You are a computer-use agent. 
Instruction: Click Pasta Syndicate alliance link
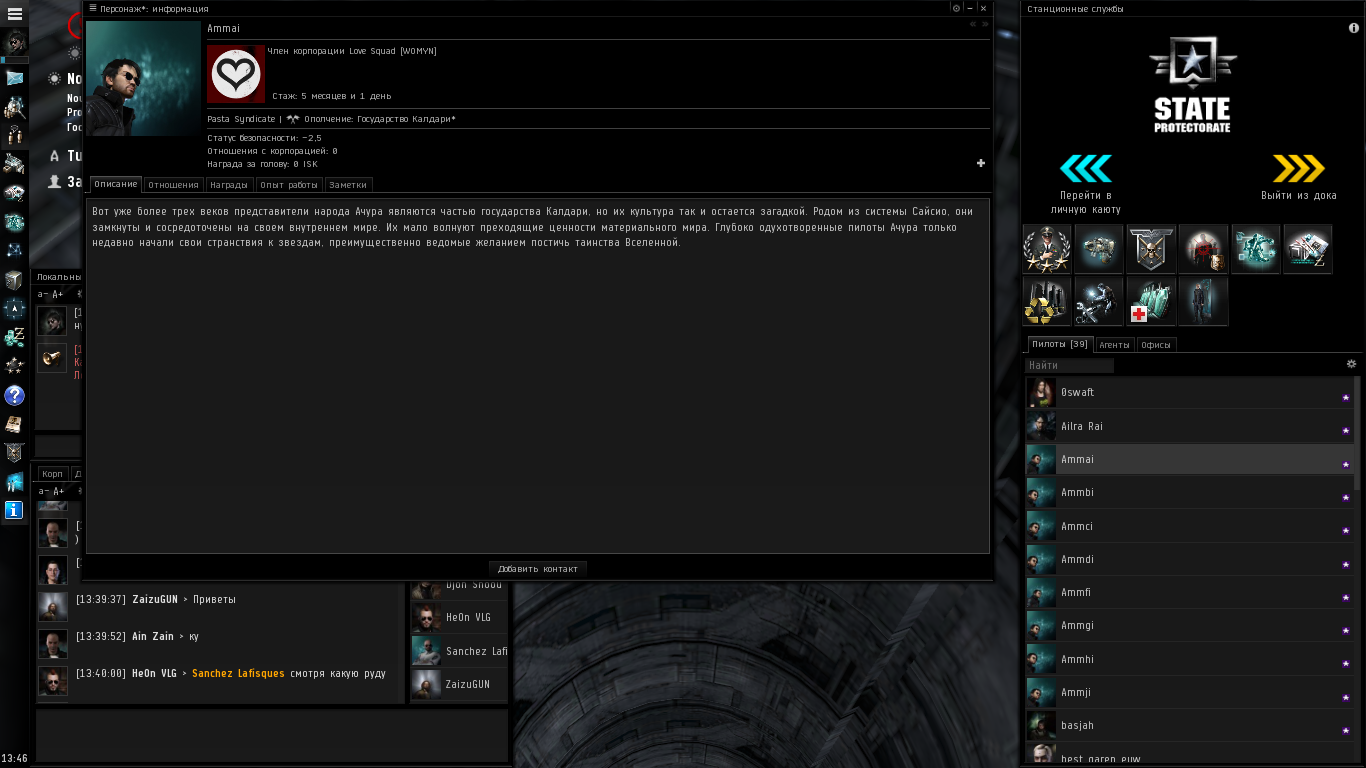pos(241,119)
